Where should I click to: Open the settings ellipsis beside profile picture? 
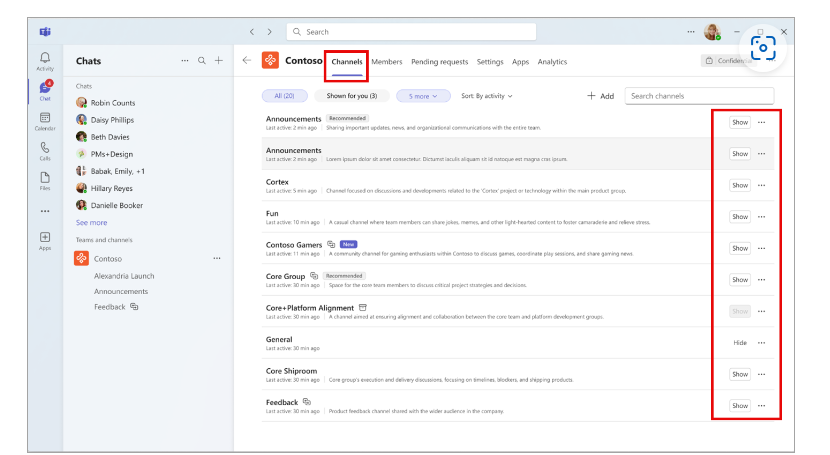(x=691, y=32)
